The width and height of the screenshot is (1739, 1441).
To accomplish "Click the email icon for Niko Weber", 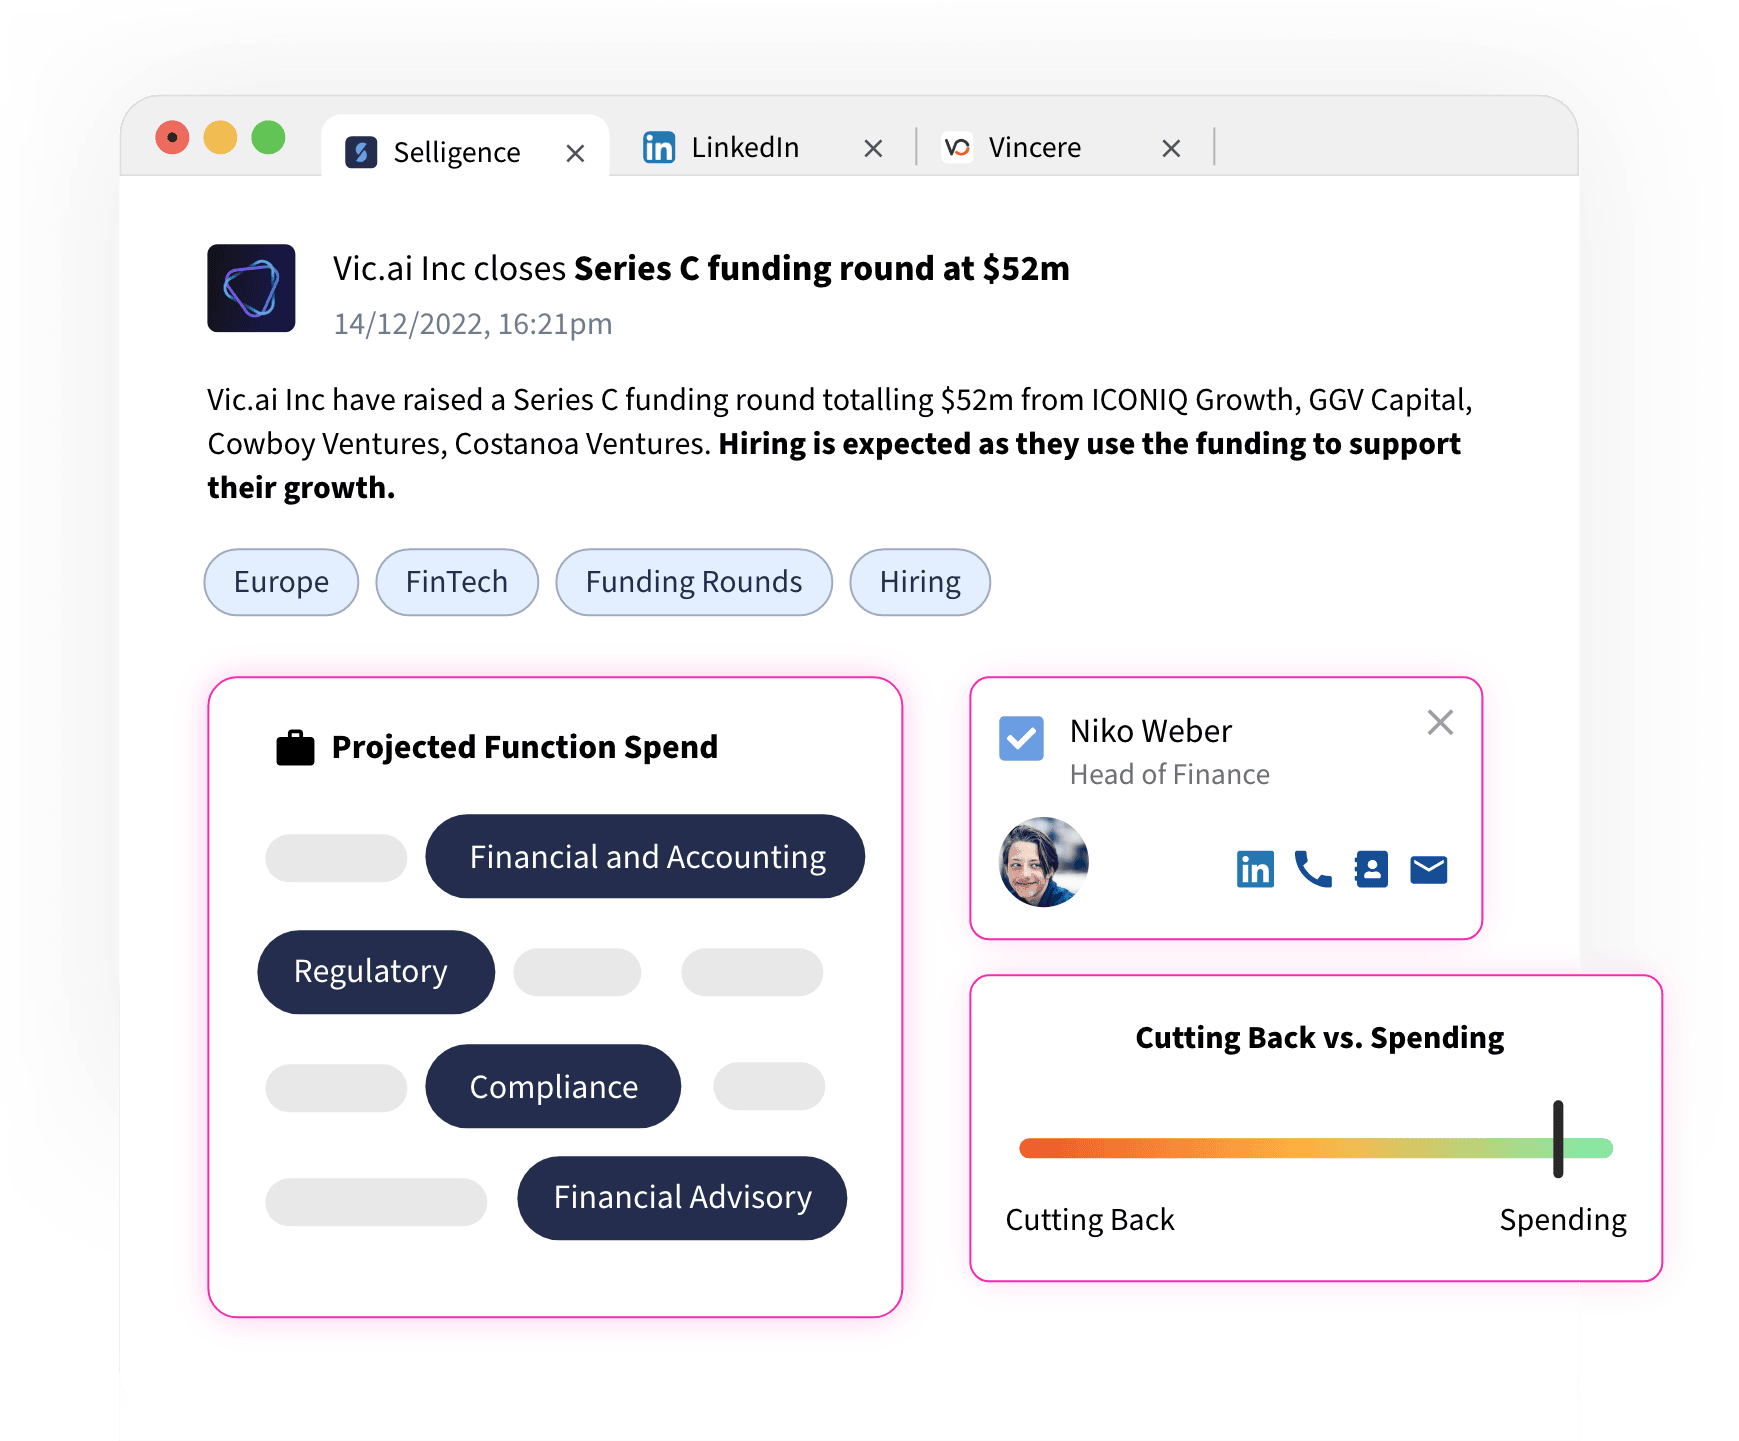I will (x=1429, y=870).
